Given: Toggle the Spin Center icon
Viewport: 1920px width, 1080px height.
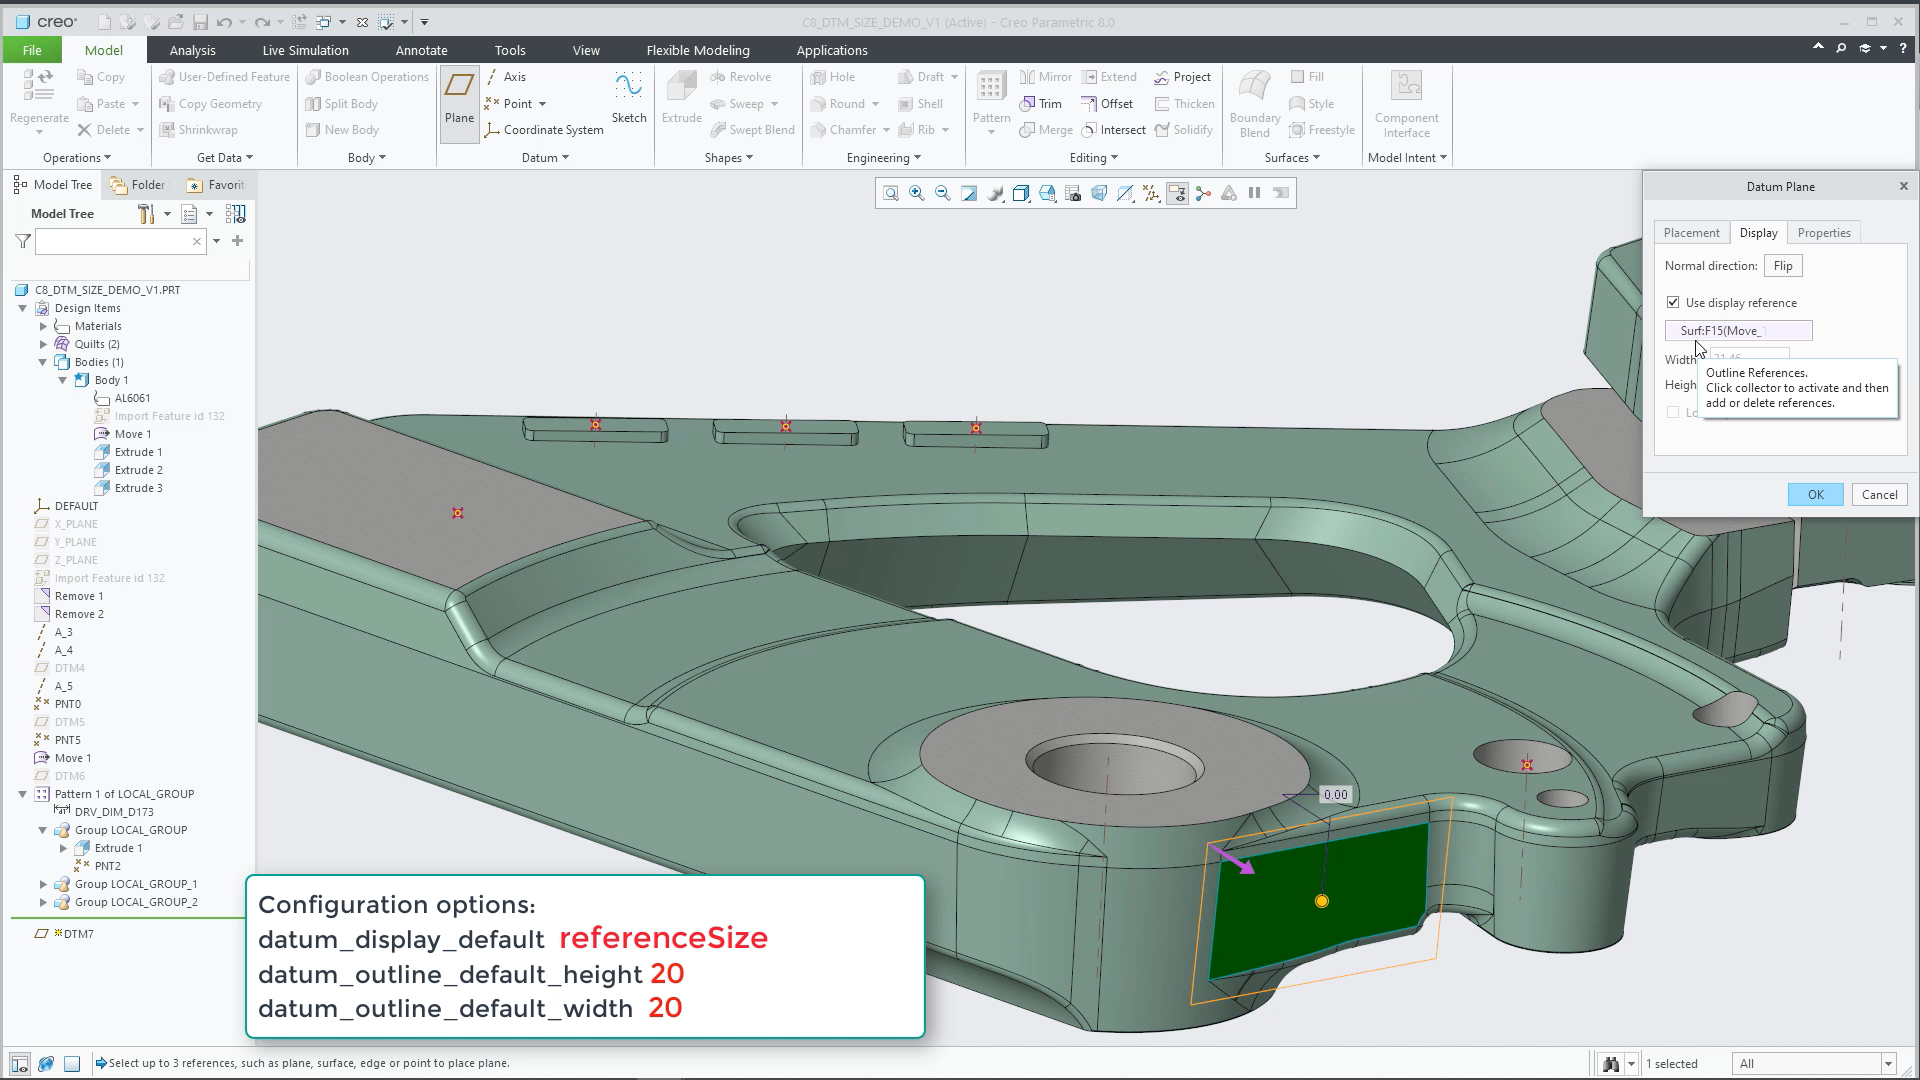Looking at the screenshot, I should 1203,193.
